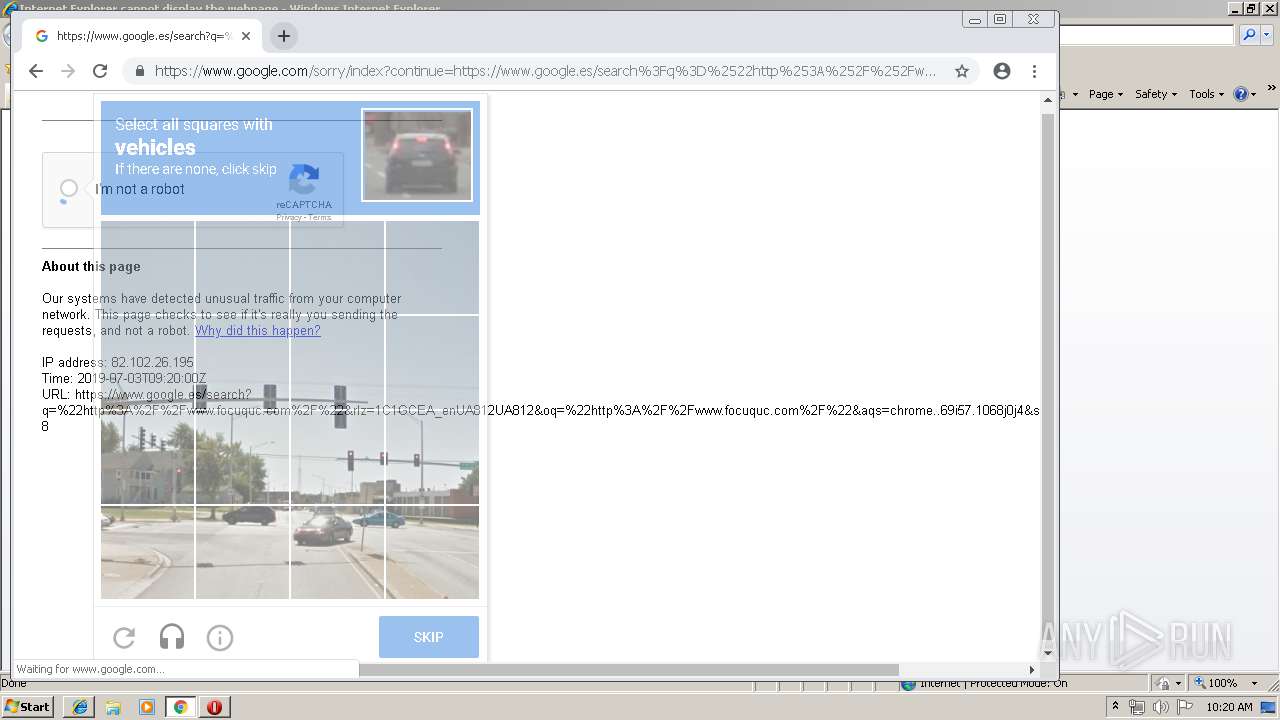Expand IE search provider dropdown

tap(1266, 35)
